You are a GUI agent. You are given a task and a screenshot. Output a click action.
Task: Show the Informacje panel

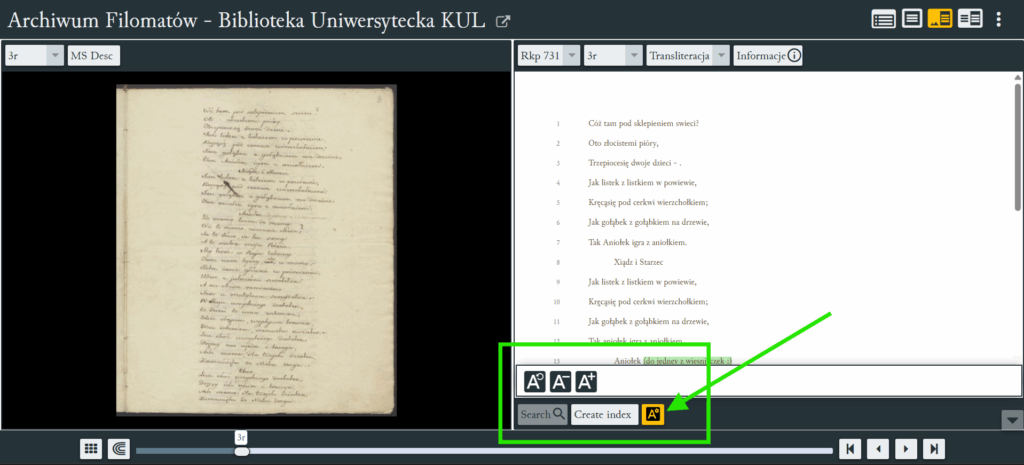tap(767, 56)
